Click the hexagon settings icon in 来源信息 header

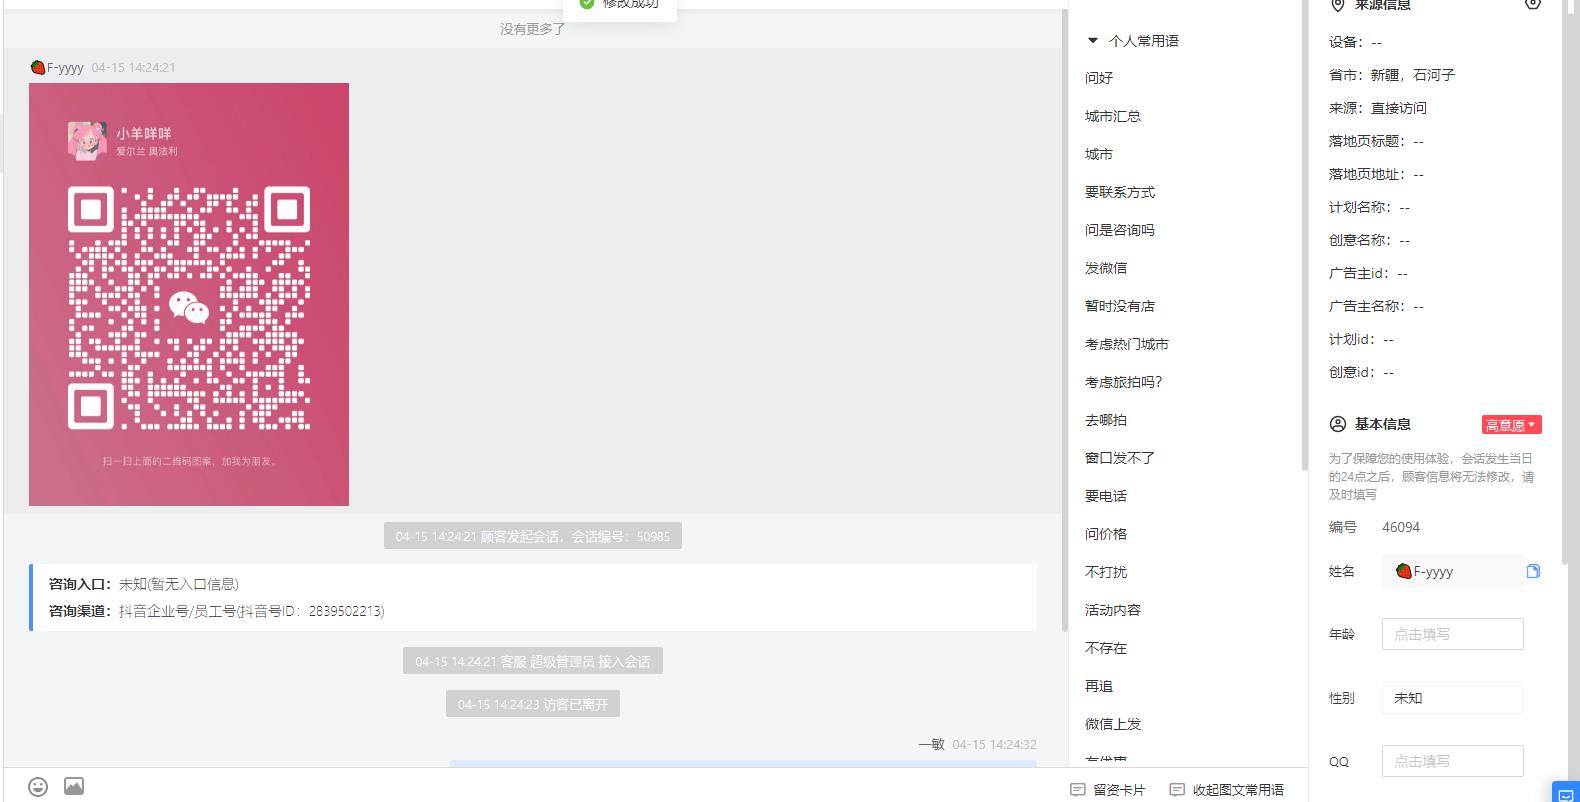[x=1533, y=4]
